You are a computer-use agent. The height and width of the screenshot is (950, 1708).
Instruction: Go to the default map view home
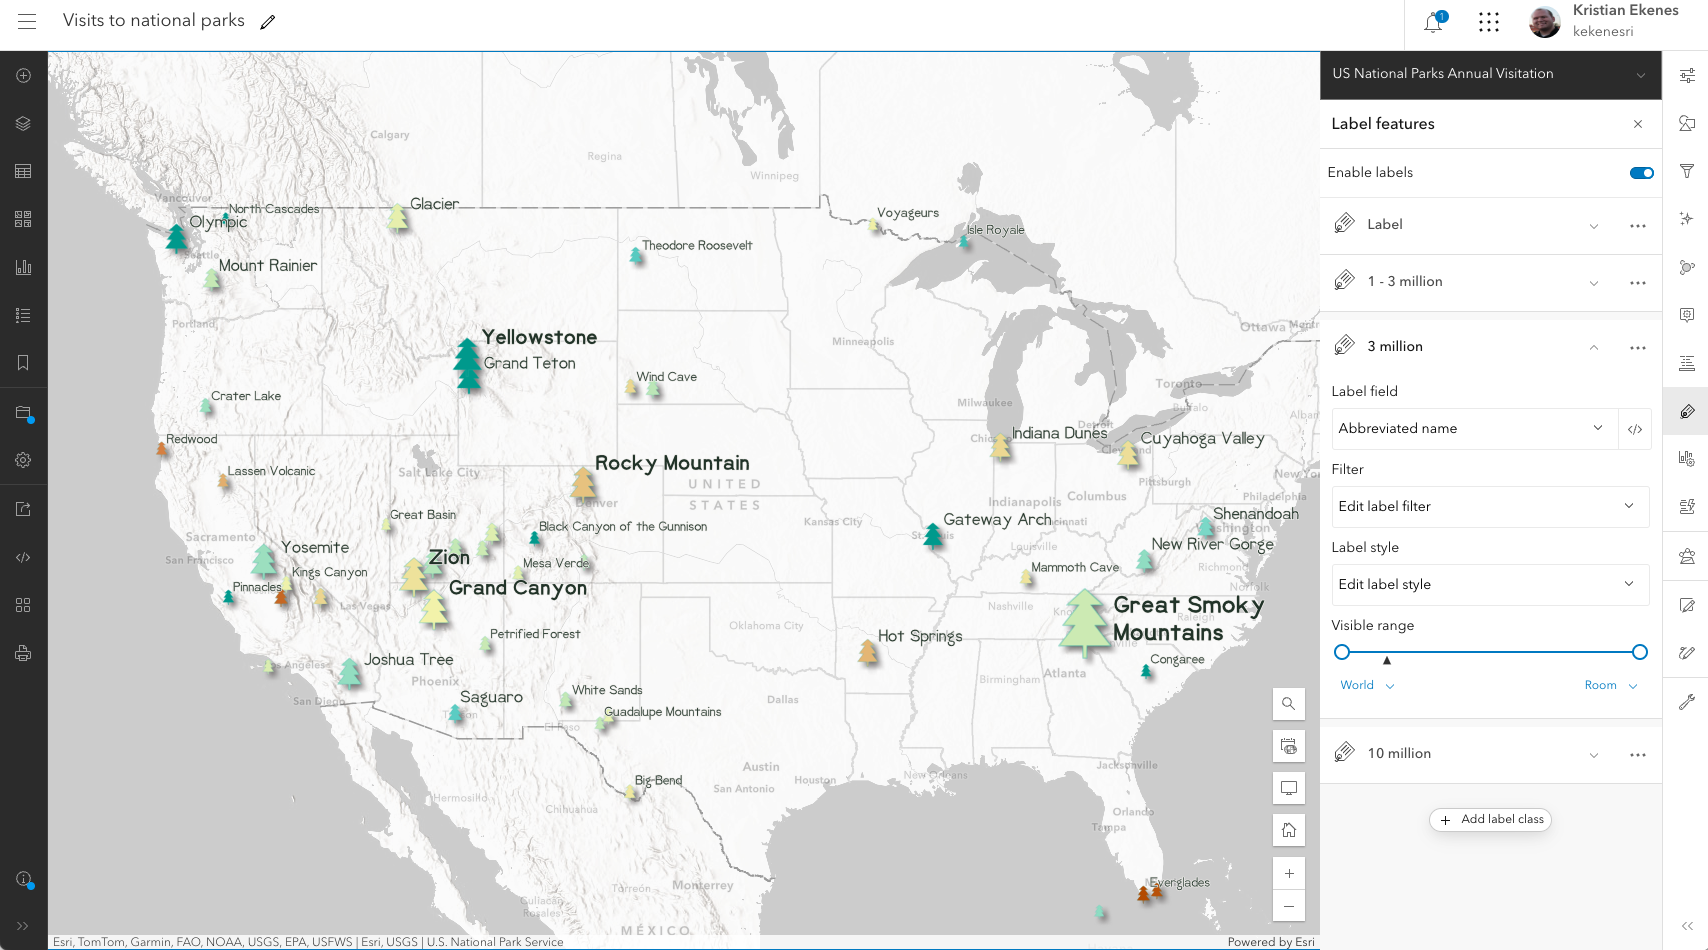click(1289, 830)
